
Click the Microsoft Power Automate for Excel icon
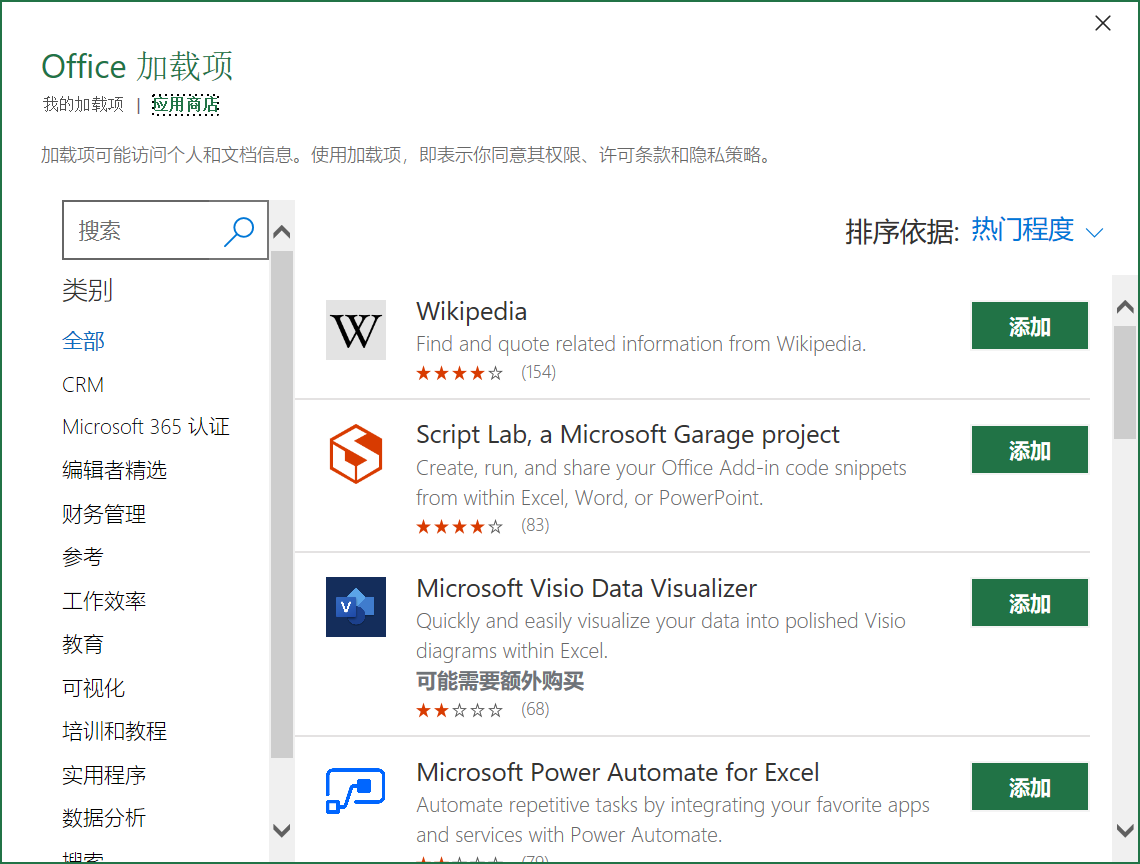tap(355, 790)
